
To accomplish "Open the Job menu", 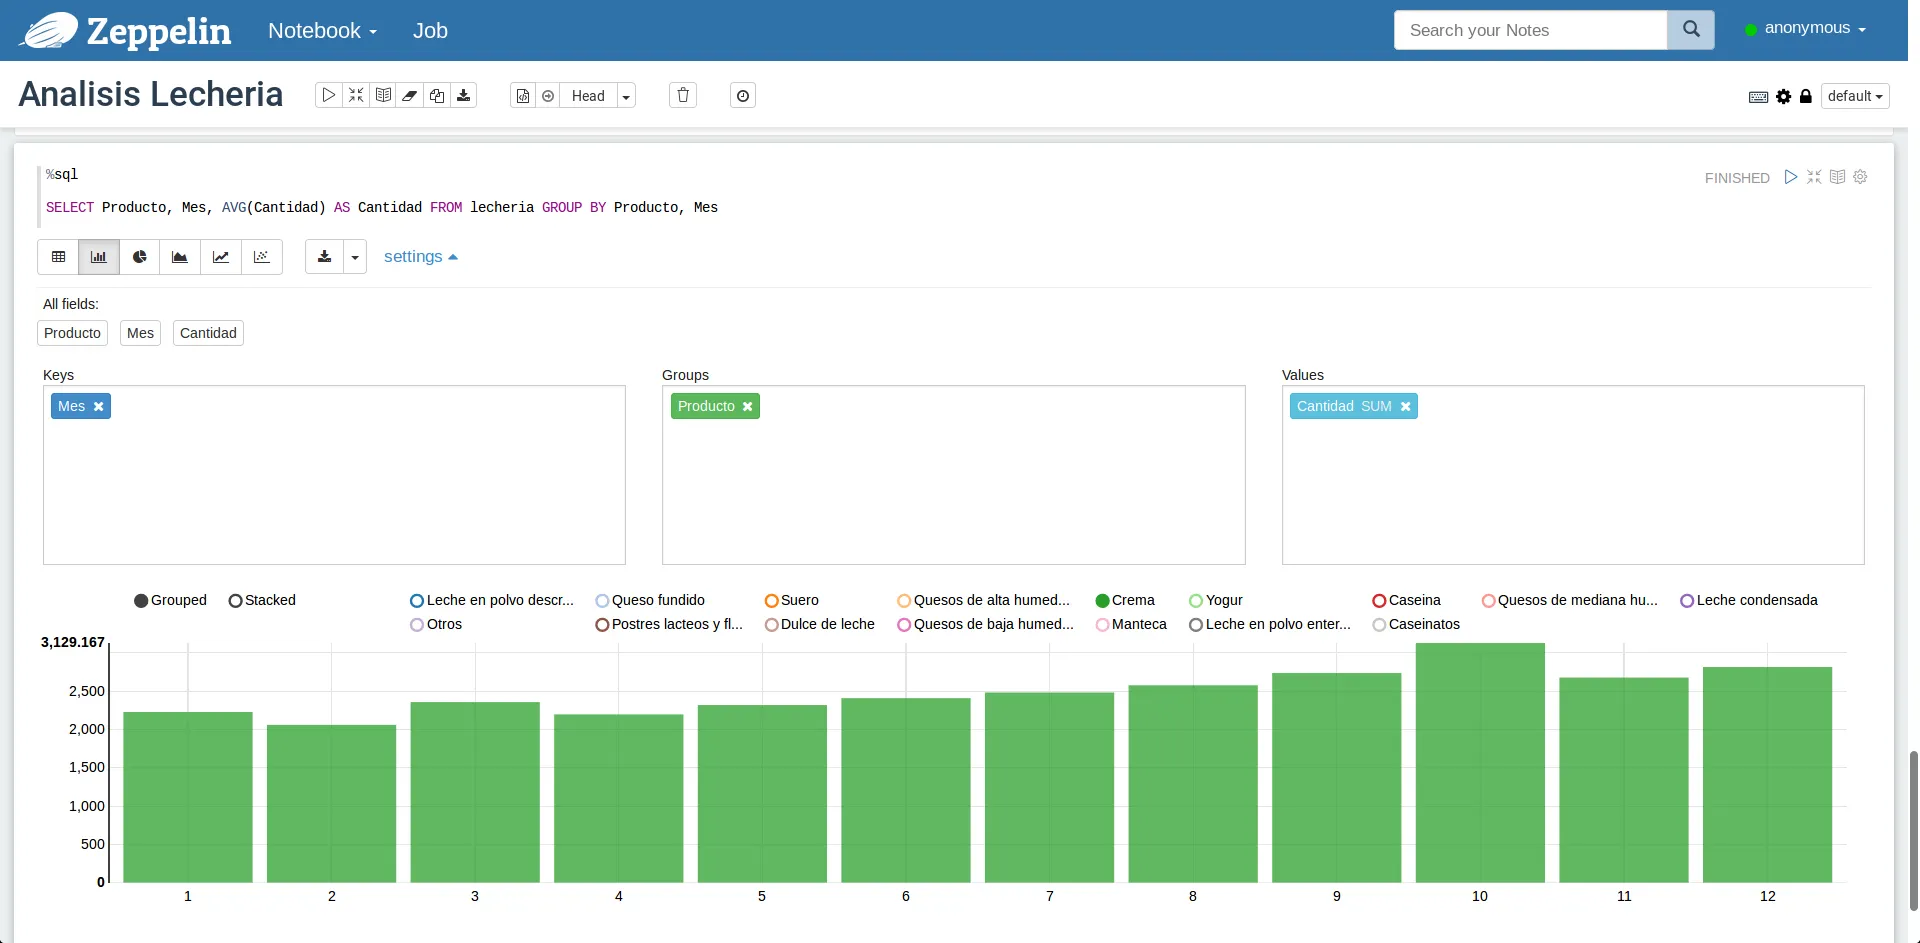I will point(430,31).
